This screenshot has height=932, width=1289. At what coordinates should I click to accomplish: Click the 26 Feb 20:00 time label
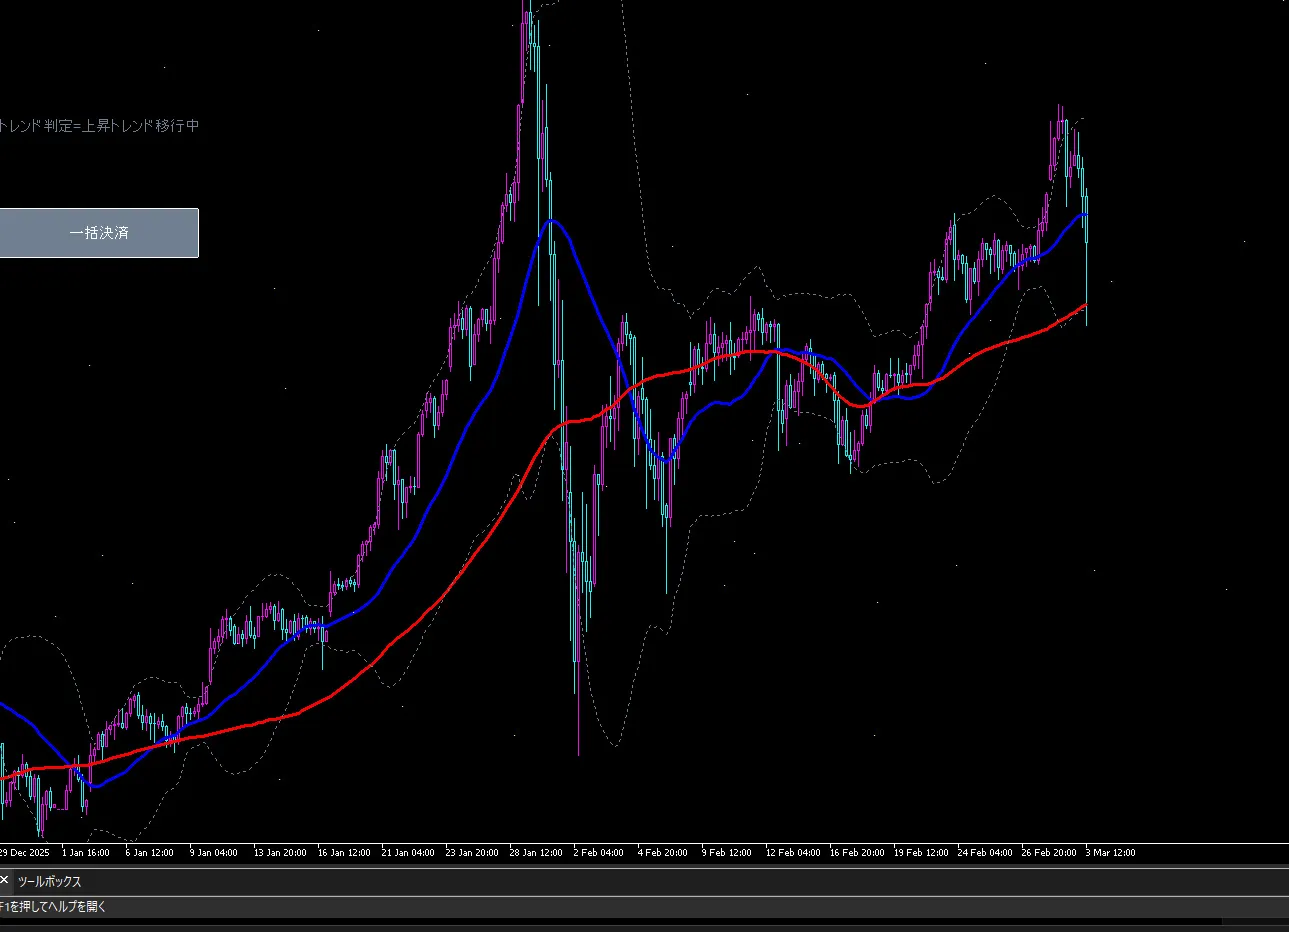click(x=1049, y=853)
